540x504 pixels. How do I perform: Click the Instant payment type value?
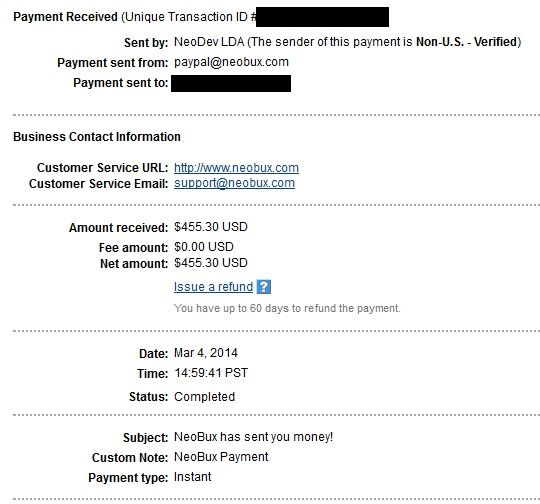click(x=193, y=477)
